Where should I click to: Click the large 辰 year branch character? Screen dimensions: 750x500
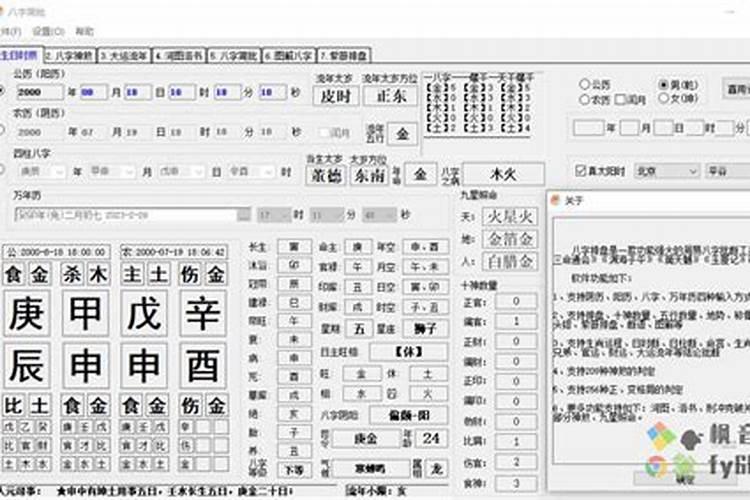27,366
